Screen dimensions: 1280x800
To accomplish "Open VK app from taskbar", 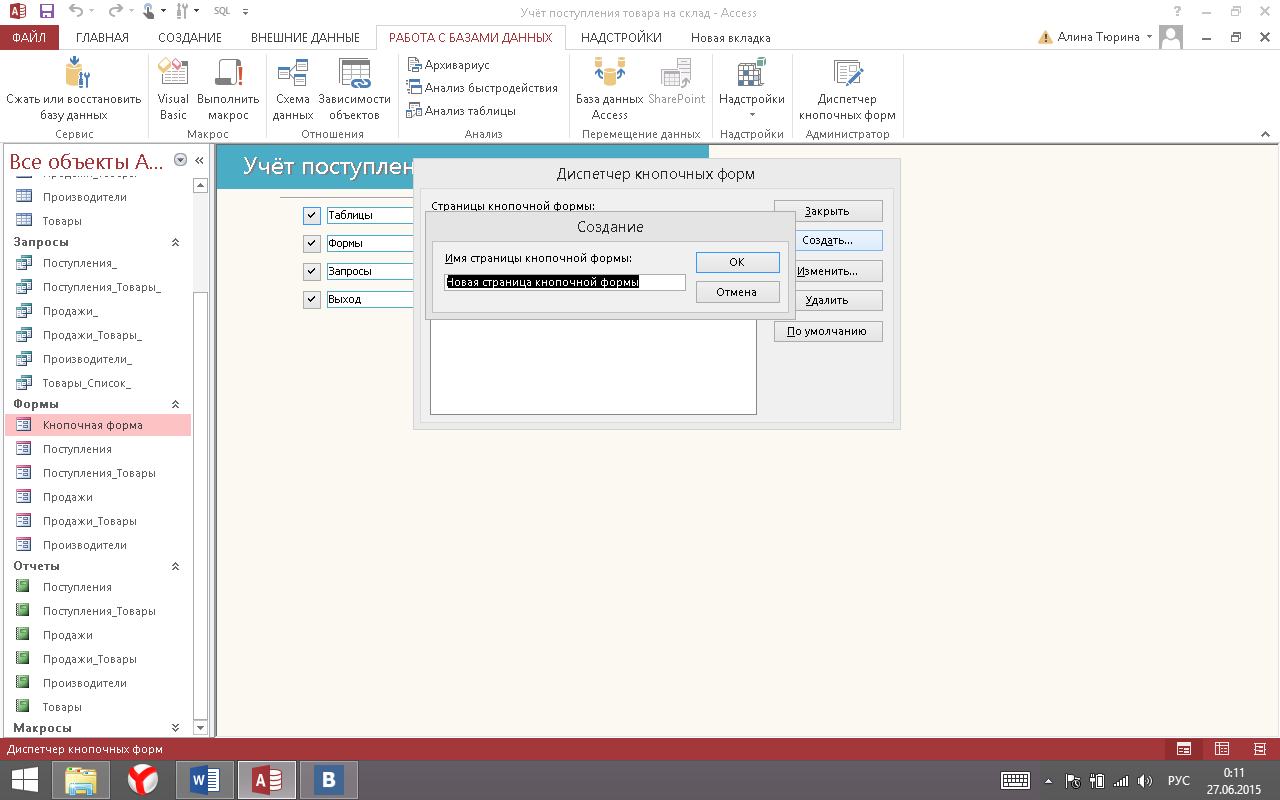I will [328, 780].
